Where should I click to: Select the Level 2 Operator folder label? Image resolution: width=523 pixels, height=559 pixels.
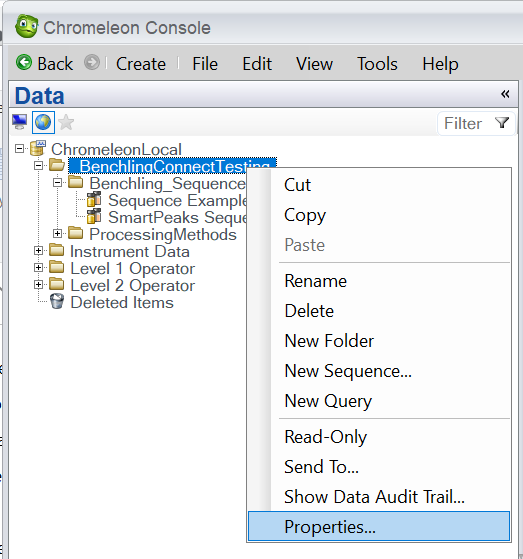tap(132, 285)
